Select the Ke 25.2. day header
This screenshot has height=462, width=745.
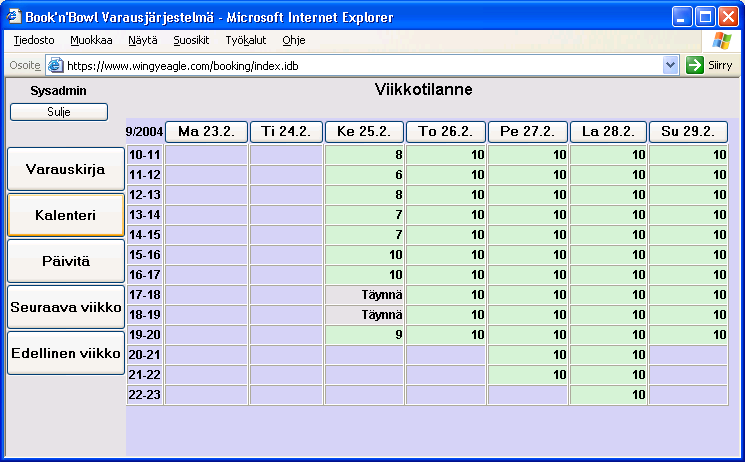[x=364, y=132]
